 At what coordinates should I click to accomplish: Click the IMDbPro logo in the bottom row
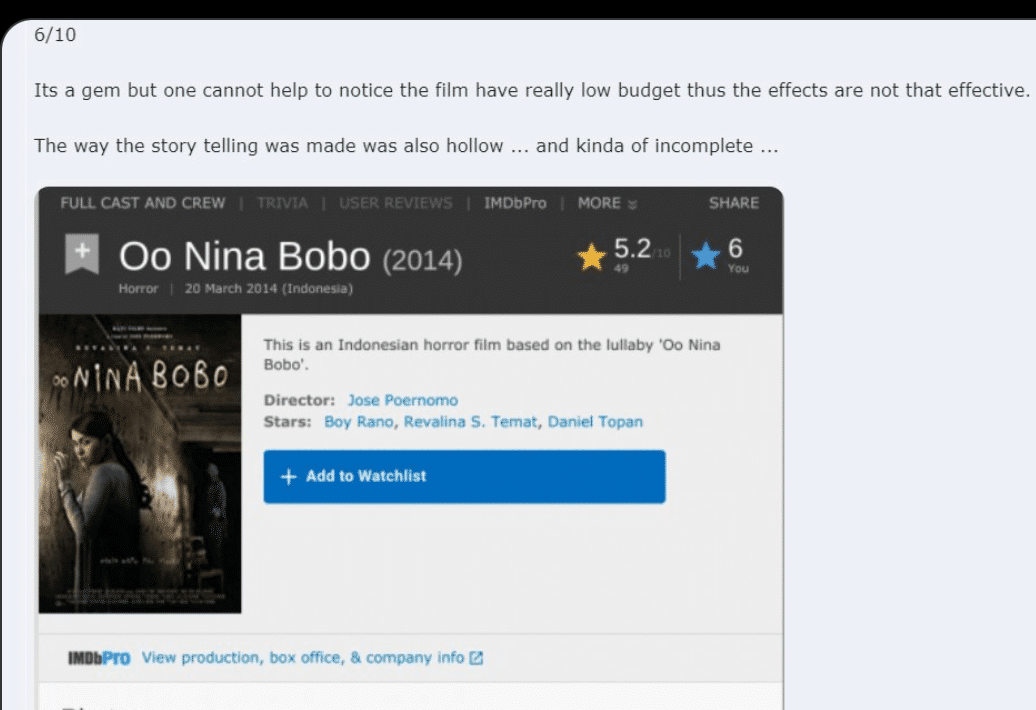click(99, 658)
